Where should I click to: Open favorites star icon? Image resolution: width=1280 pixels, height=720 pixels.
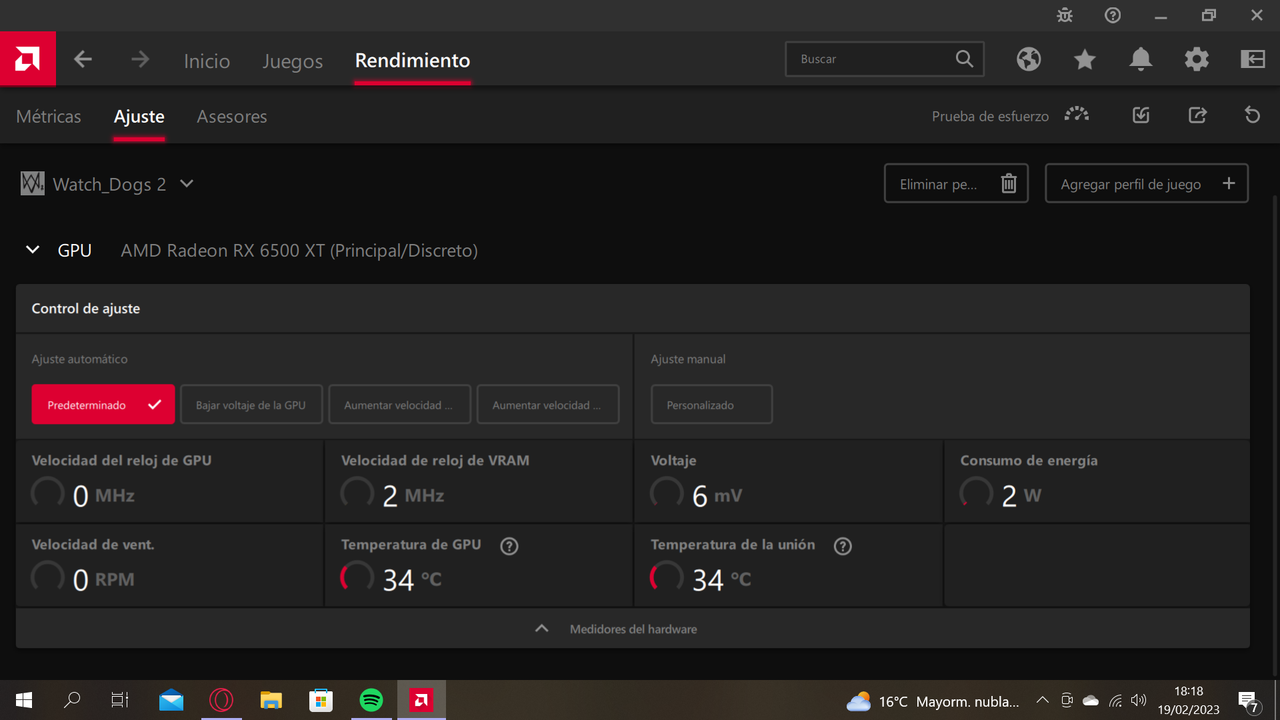pos(1085,59)
